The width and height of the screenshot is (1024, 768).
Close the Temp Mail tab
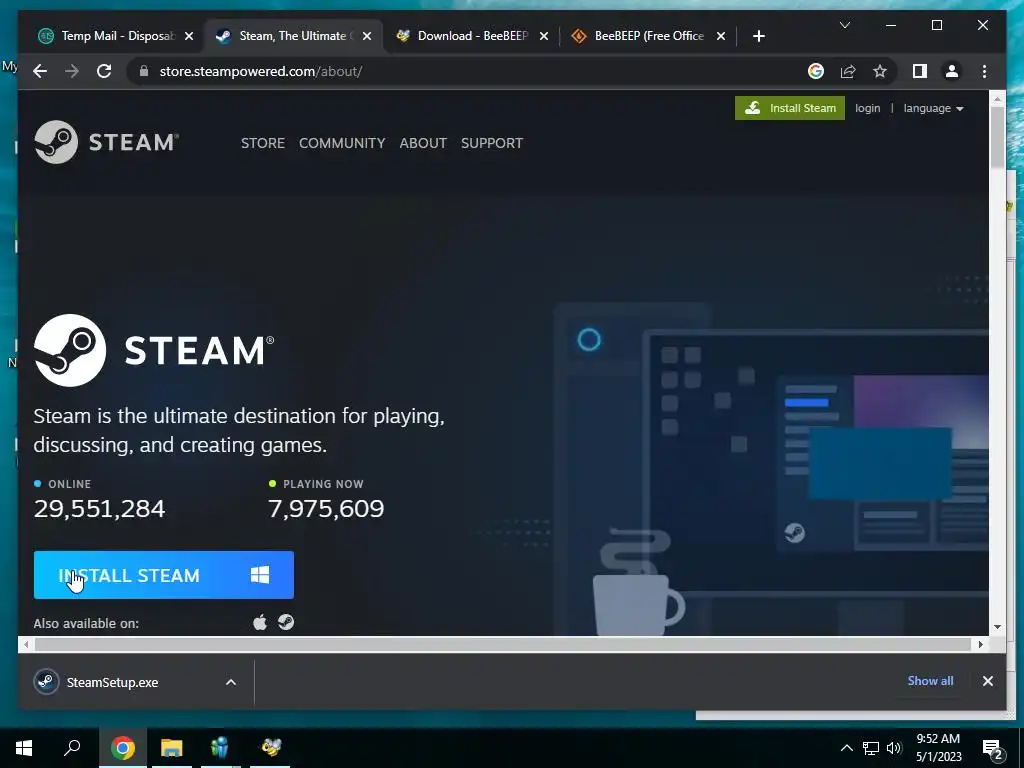189,37
